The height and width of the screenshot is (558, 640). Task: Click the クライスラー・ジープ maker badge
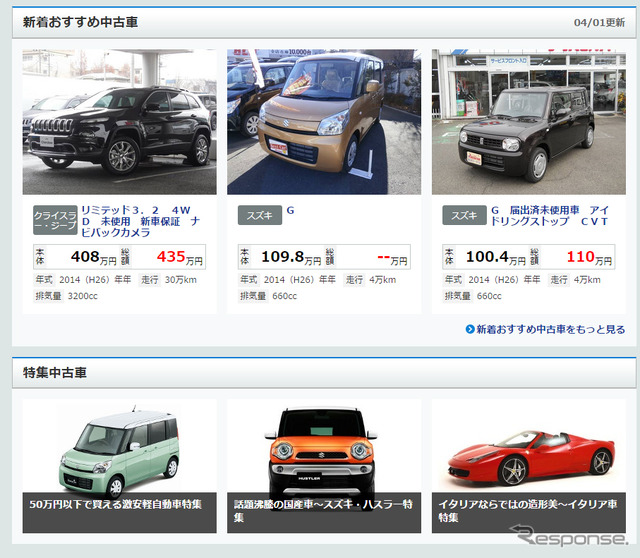point(55,220)
